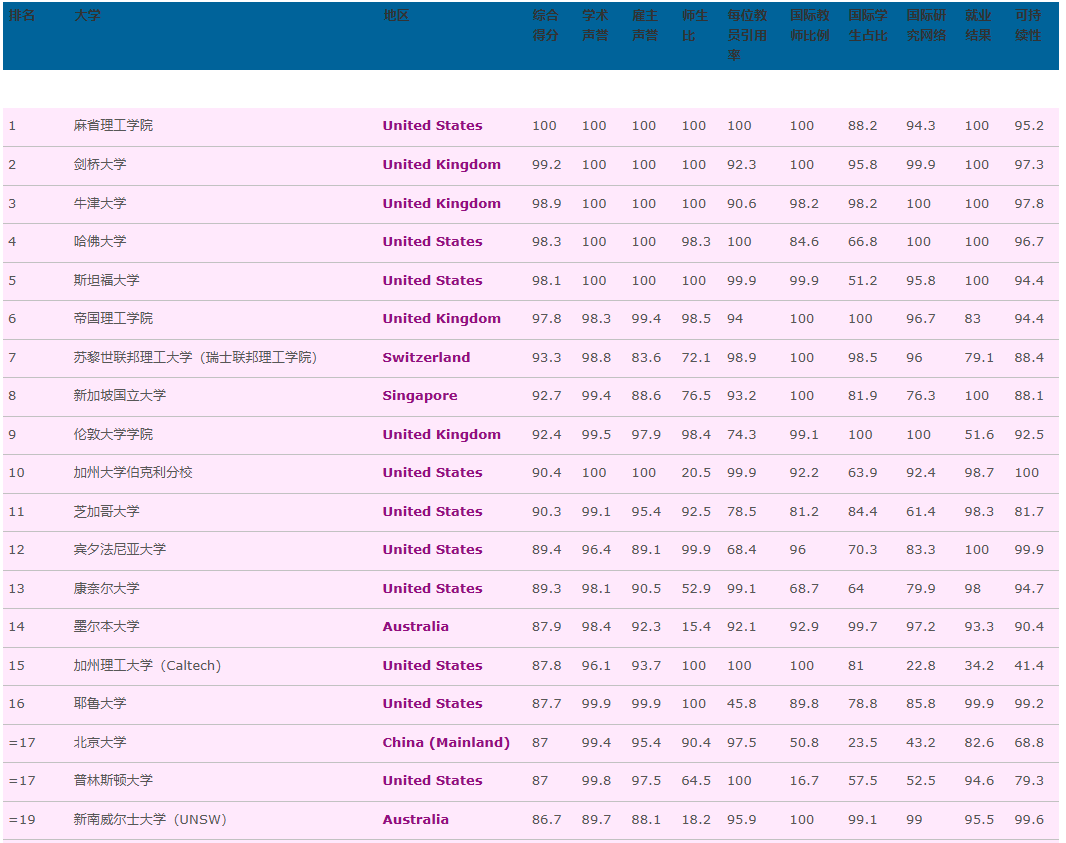The height and width of the screenshot is (843, 1066).
Task: Open United Kingdom link for 牛津大学
Action: [x=442, y=203]
